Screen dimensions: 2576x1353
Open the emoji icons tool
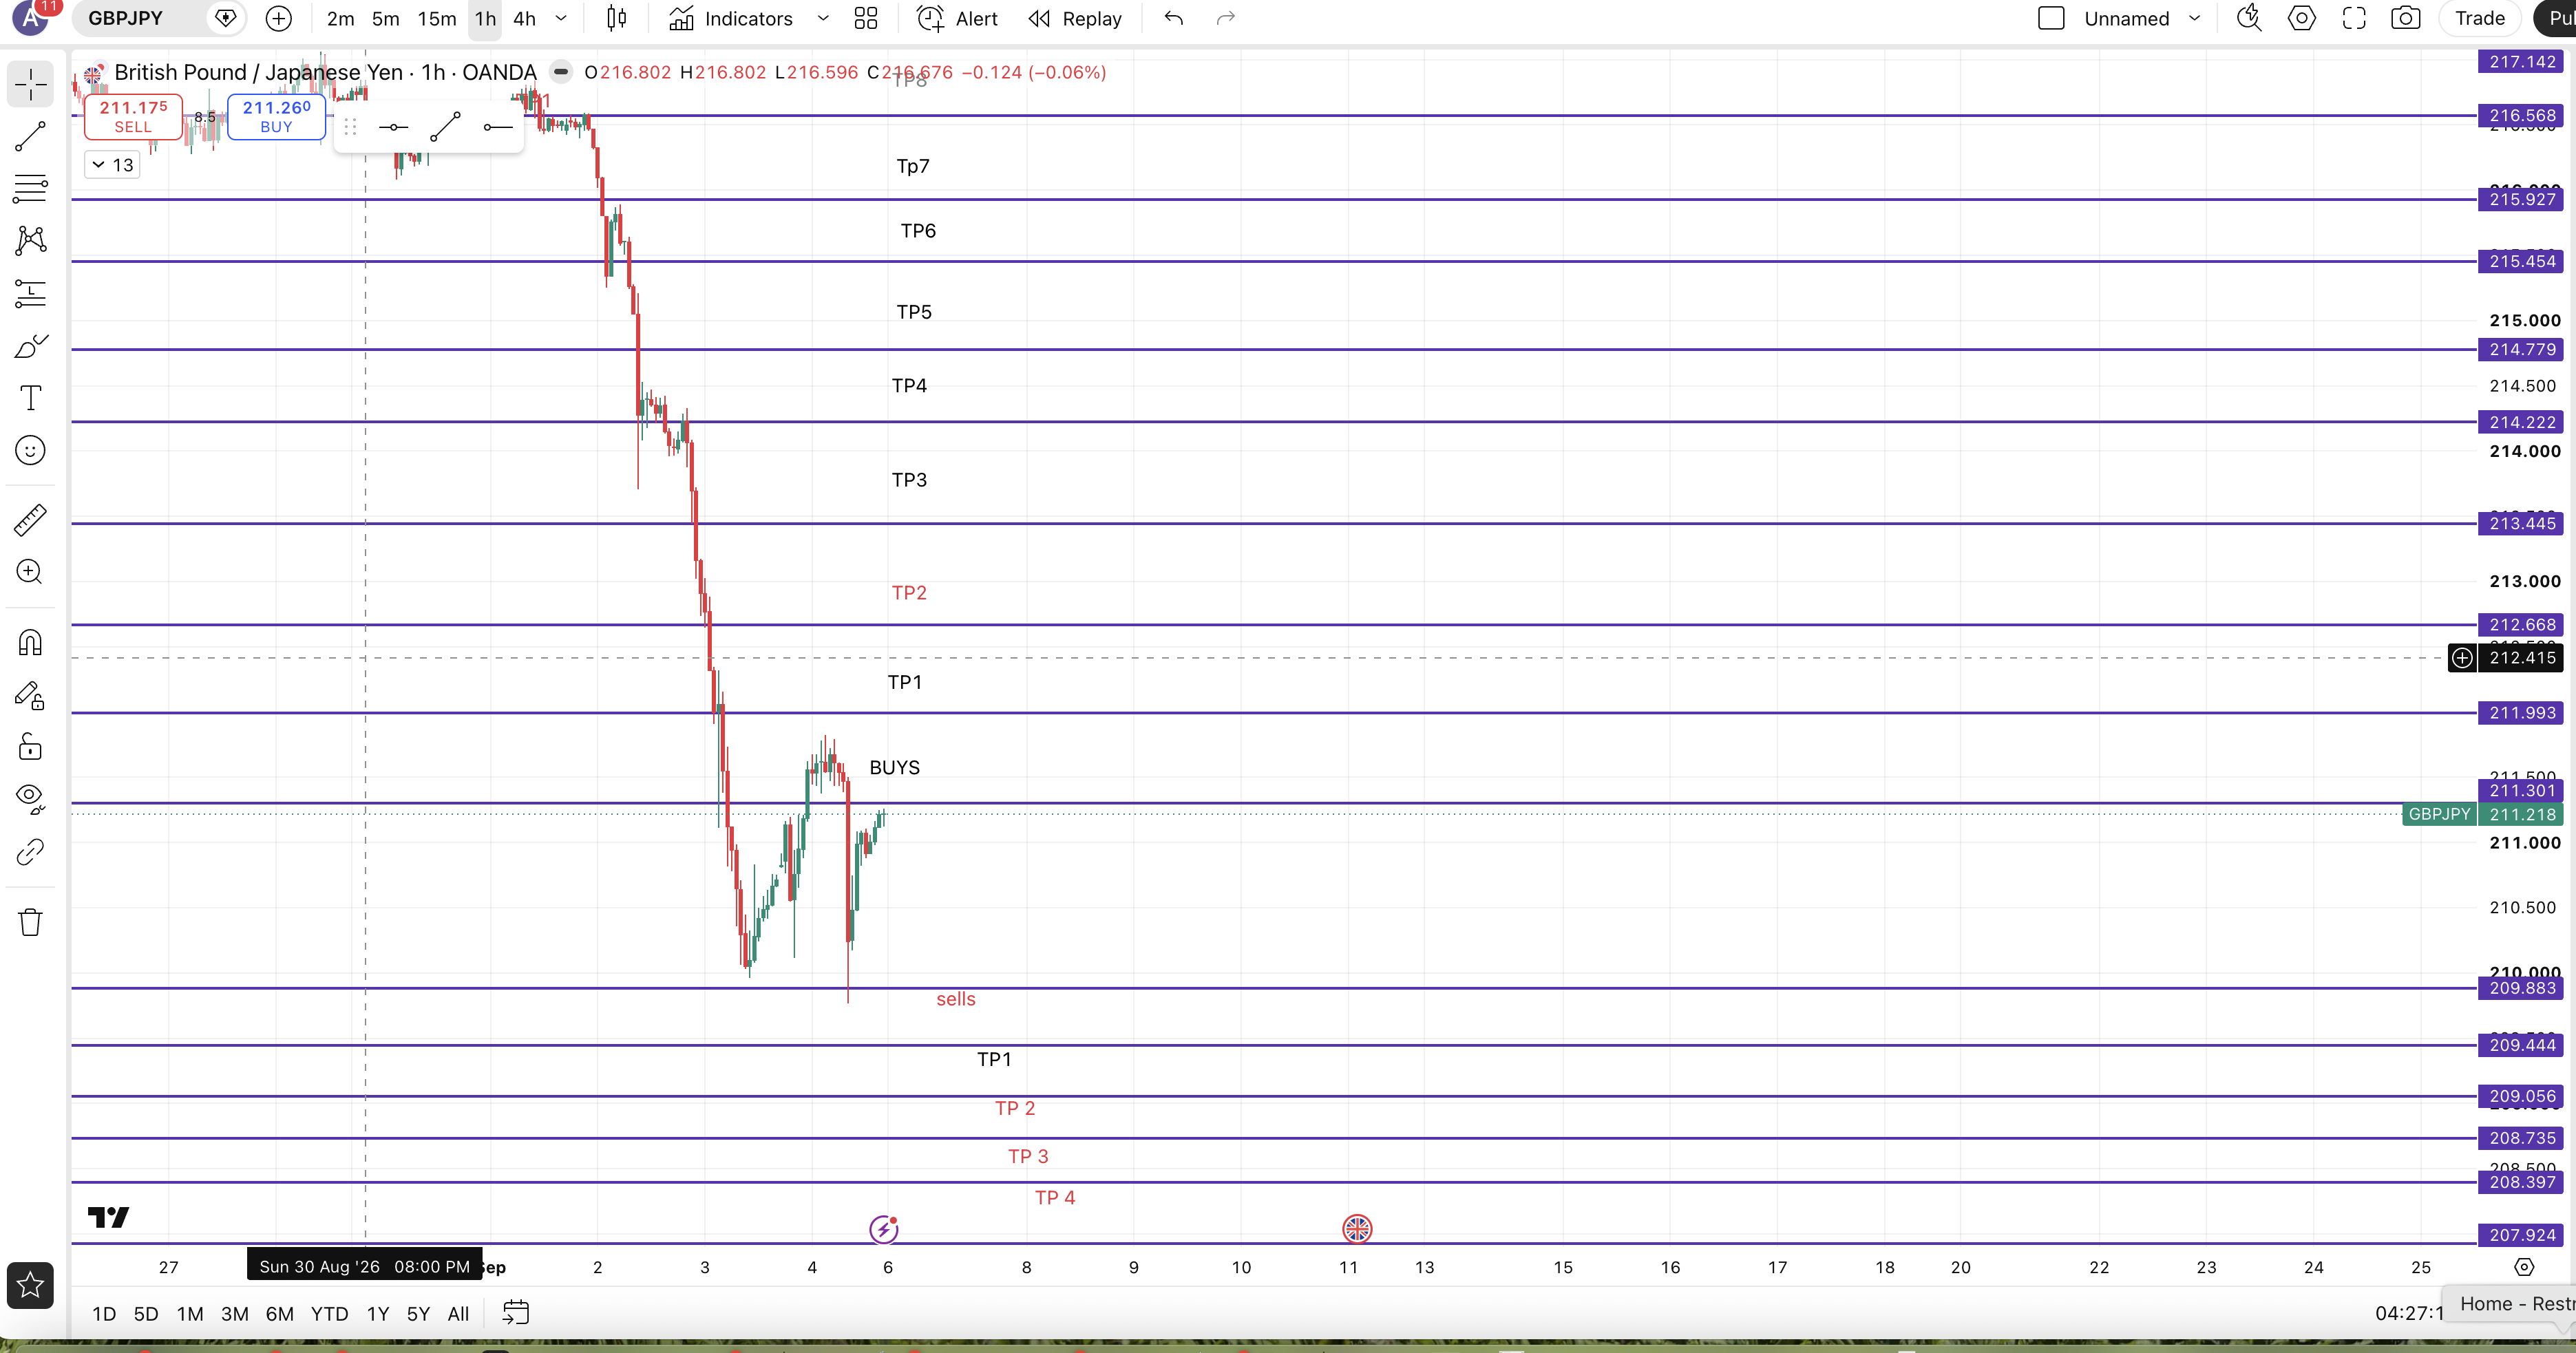point(31,450)
